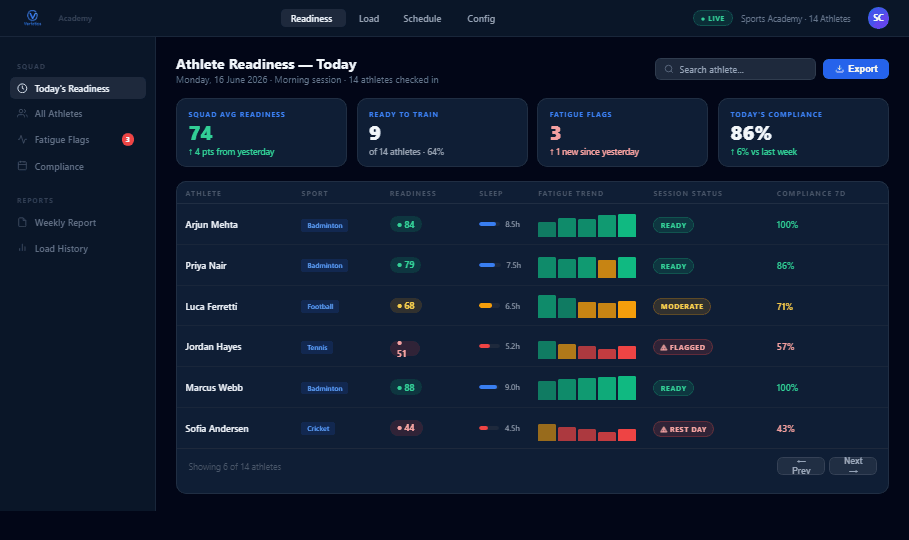Screen dimensions: 909x540
Task: Click Arjun Mehta's fatigue trend chart
Action: [x=587, y=226]
